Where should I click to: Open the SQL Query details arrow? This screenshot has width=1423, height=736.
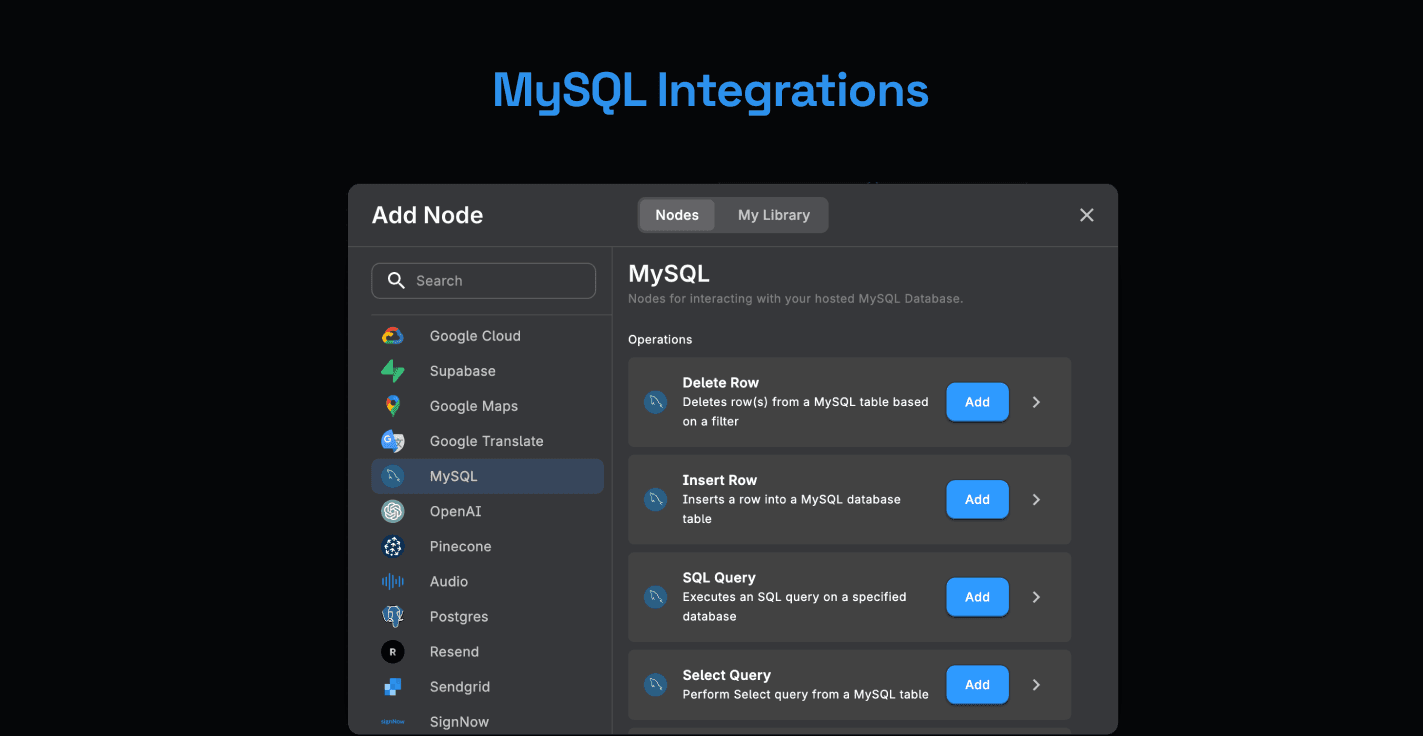(1036, 597)
